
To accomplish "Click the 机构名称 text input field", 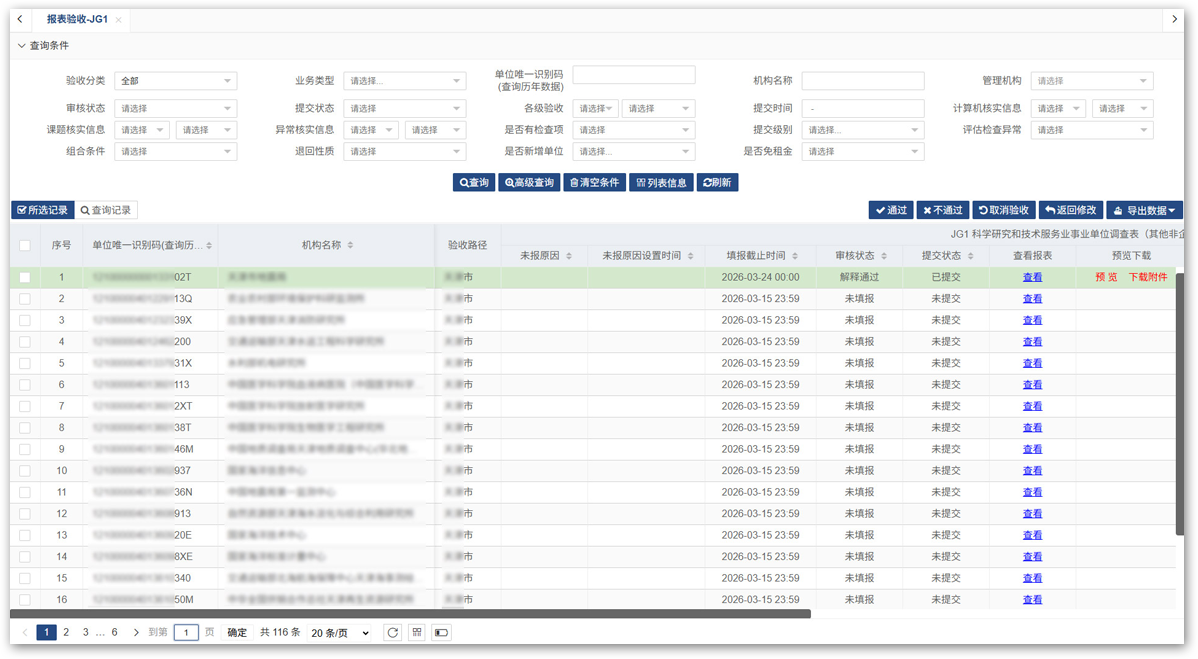I will click(862, 81).
